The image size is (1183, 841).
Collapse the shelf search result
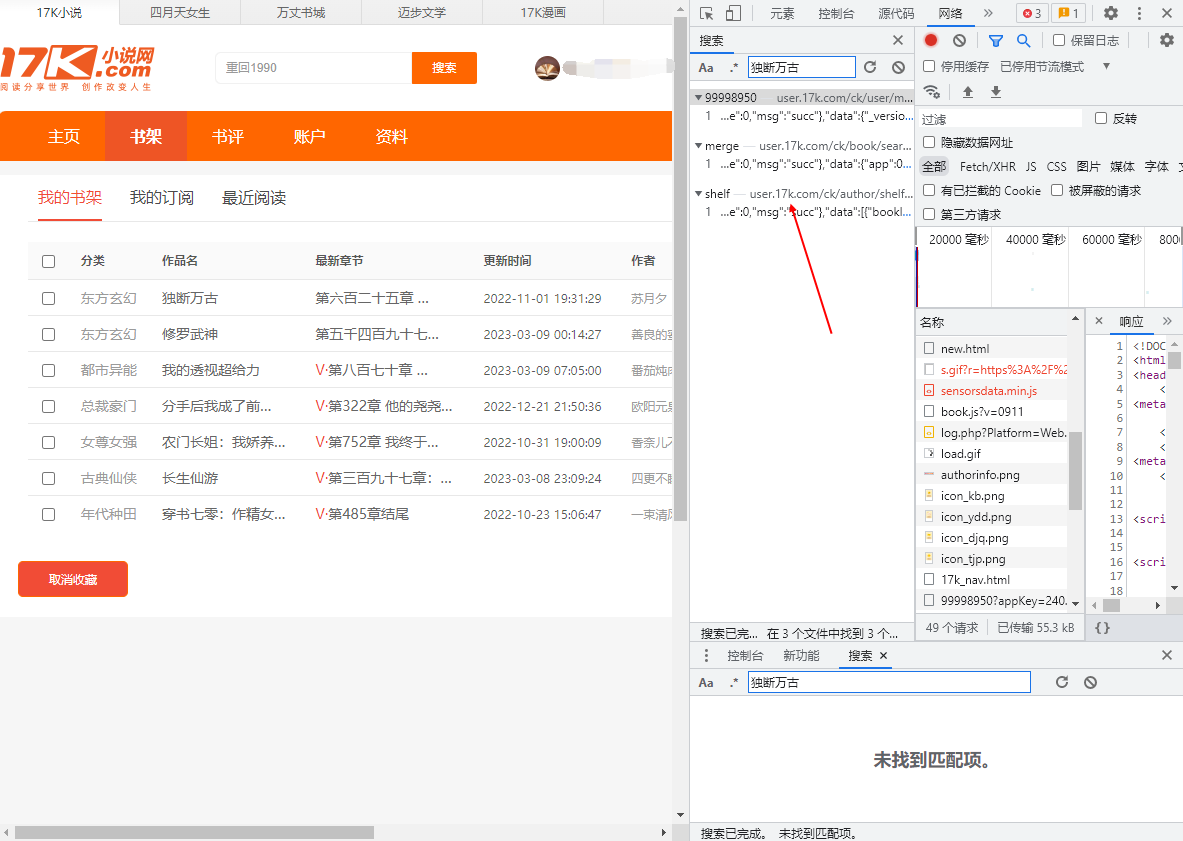tap(699, 194)
